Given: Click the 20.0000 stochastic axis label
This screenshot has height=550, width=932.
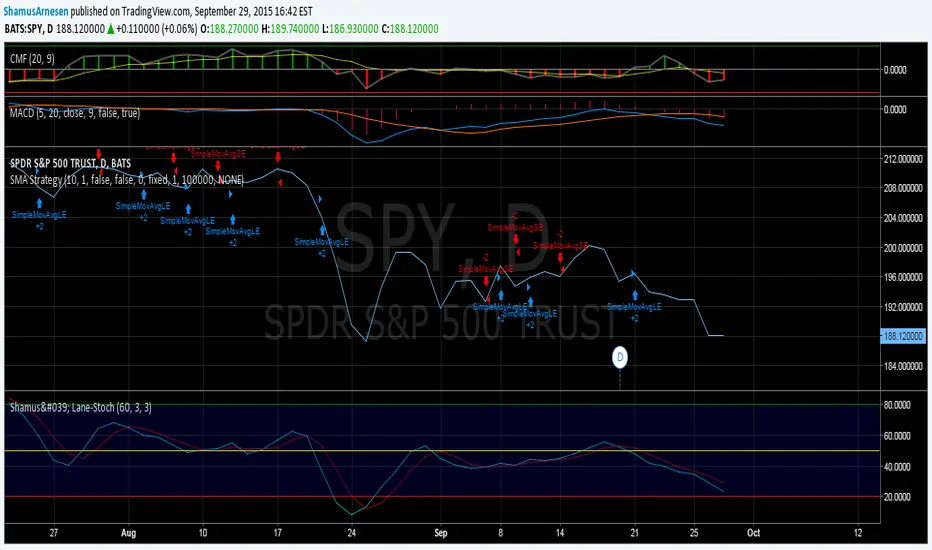Looking at the screenshot, I should 897,496.
